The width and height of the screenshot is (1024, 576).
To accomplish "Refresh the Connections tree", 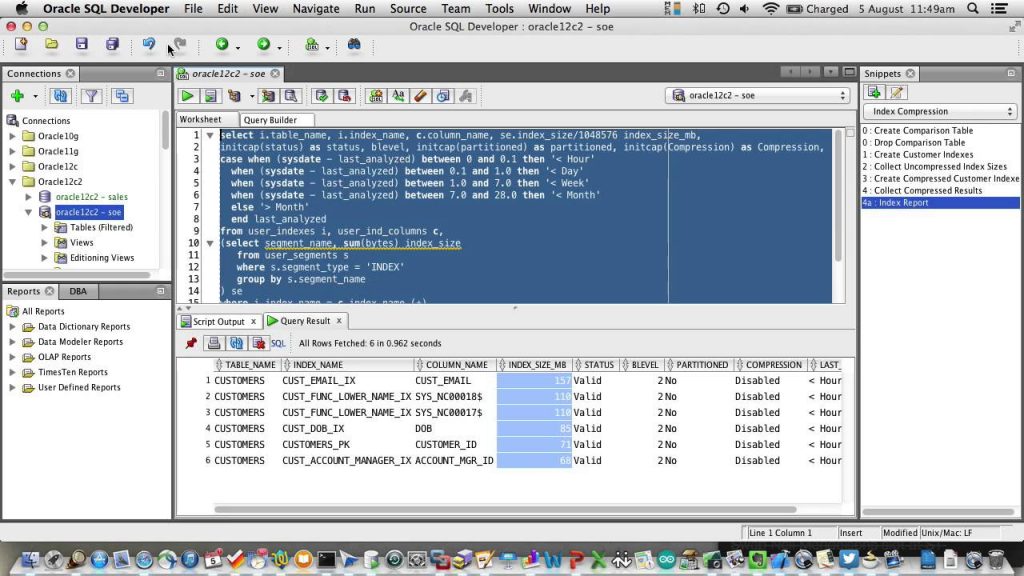I will pos(60,96).
